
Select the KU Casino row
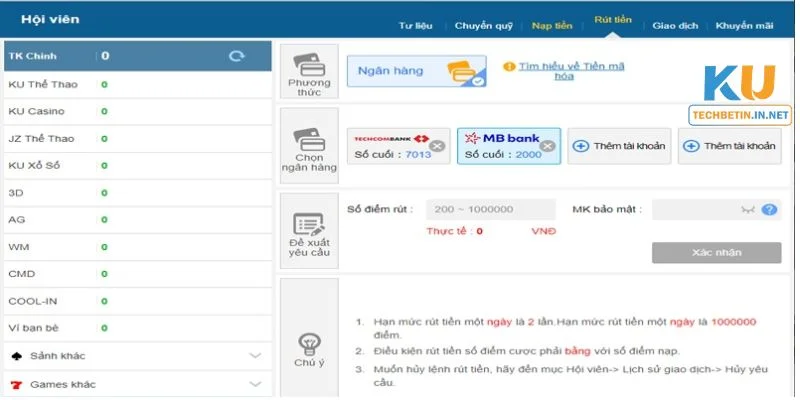[138, 112]
